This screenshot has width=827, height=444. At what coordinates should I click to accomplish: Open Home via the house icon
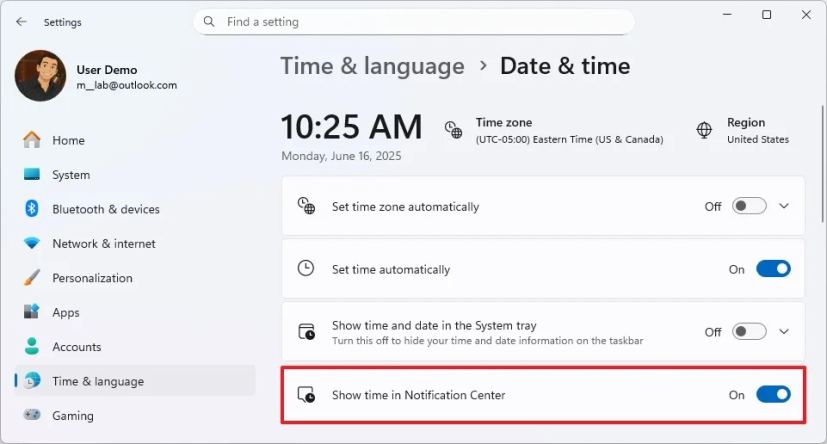(x=32, y=140)
